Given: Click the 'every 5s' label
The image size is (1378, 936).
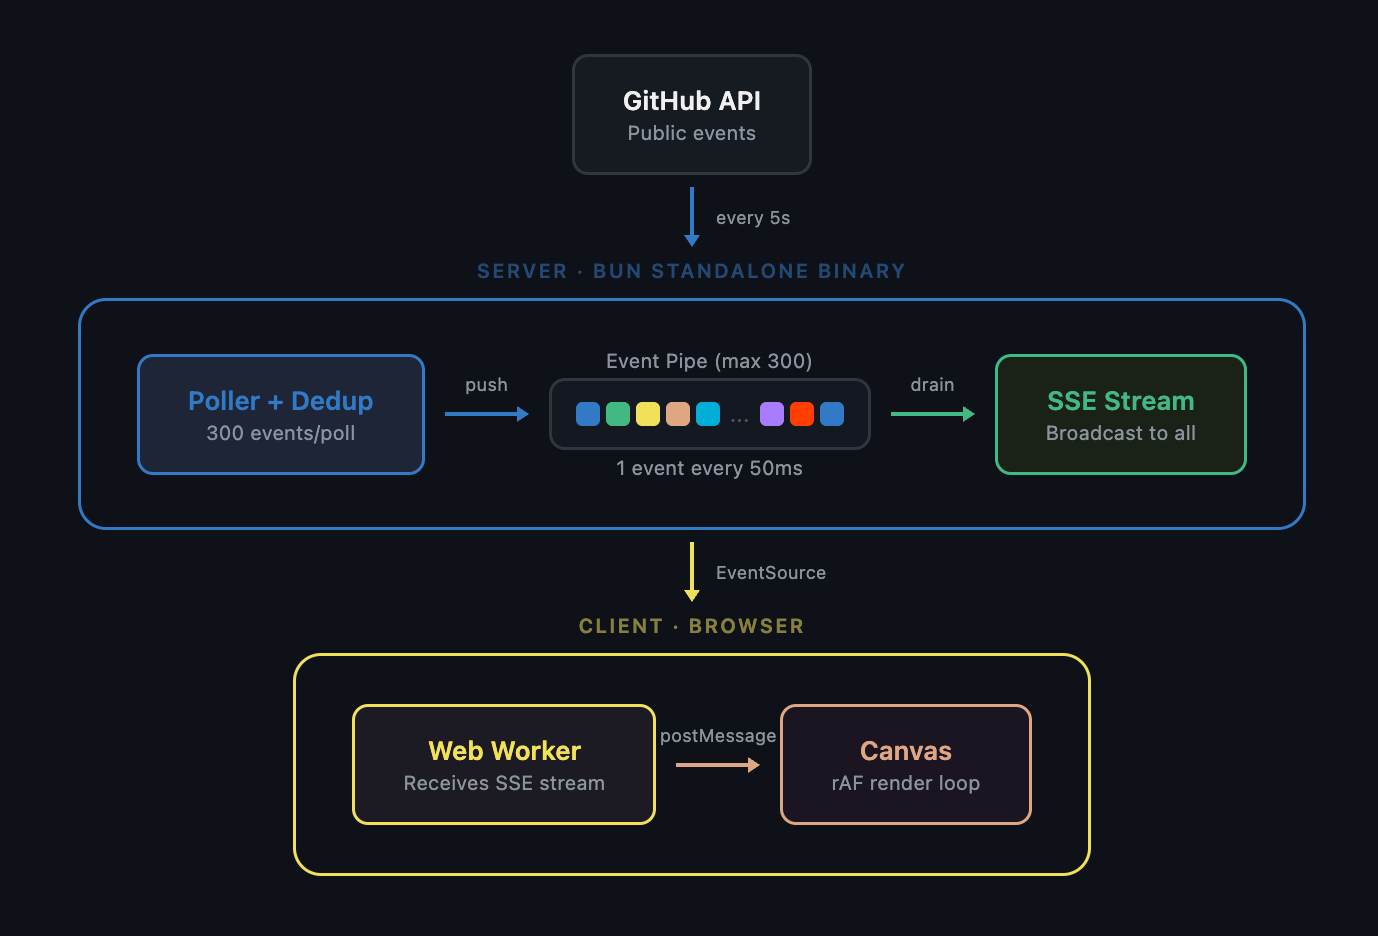Looking at the screenshot, I should [x=753, y=218].
